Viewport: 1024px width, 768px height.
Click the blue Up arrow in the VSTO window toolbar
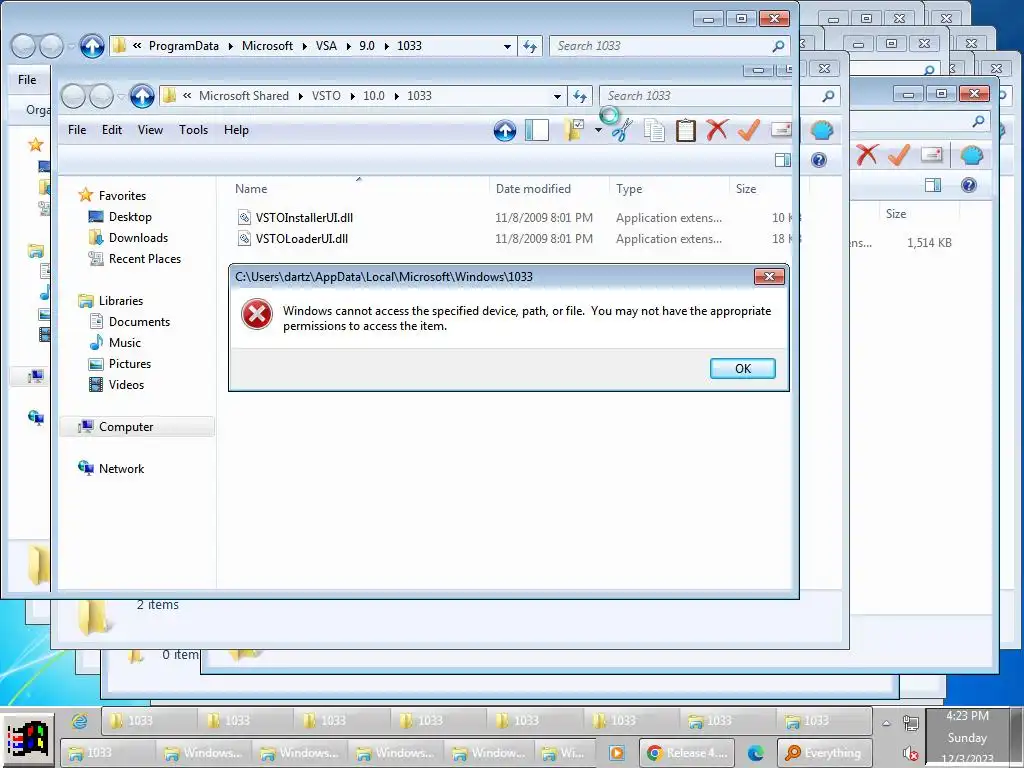click(x=505, y=130)
